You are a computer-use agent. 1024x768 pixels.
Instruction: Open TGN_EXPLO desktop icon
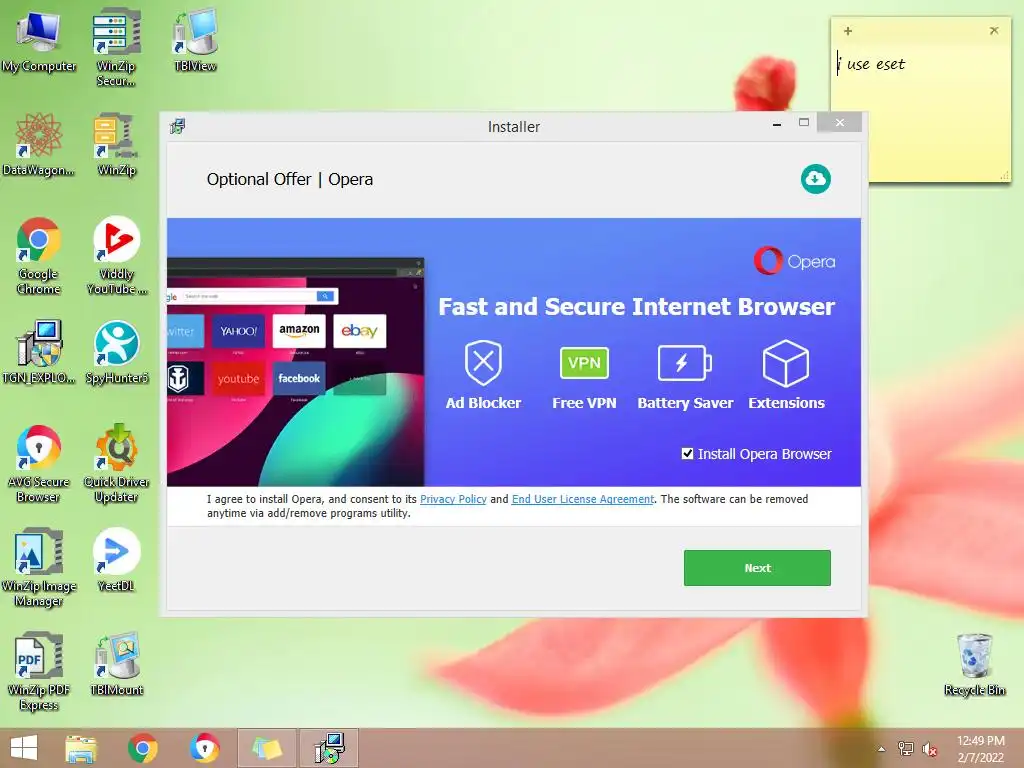(39, 353)
